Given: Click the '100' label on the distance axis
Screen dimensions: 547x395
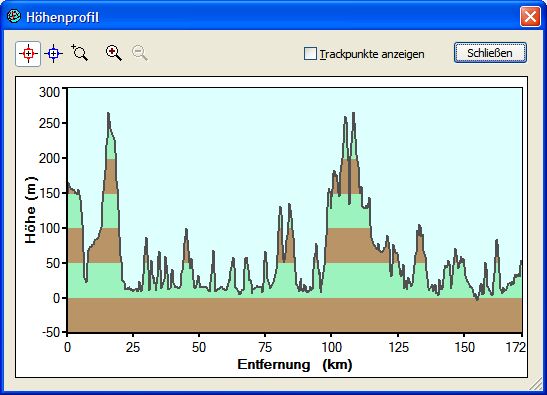Looking at the screenshot, I should pyautogui.click(x=331, y=347).
